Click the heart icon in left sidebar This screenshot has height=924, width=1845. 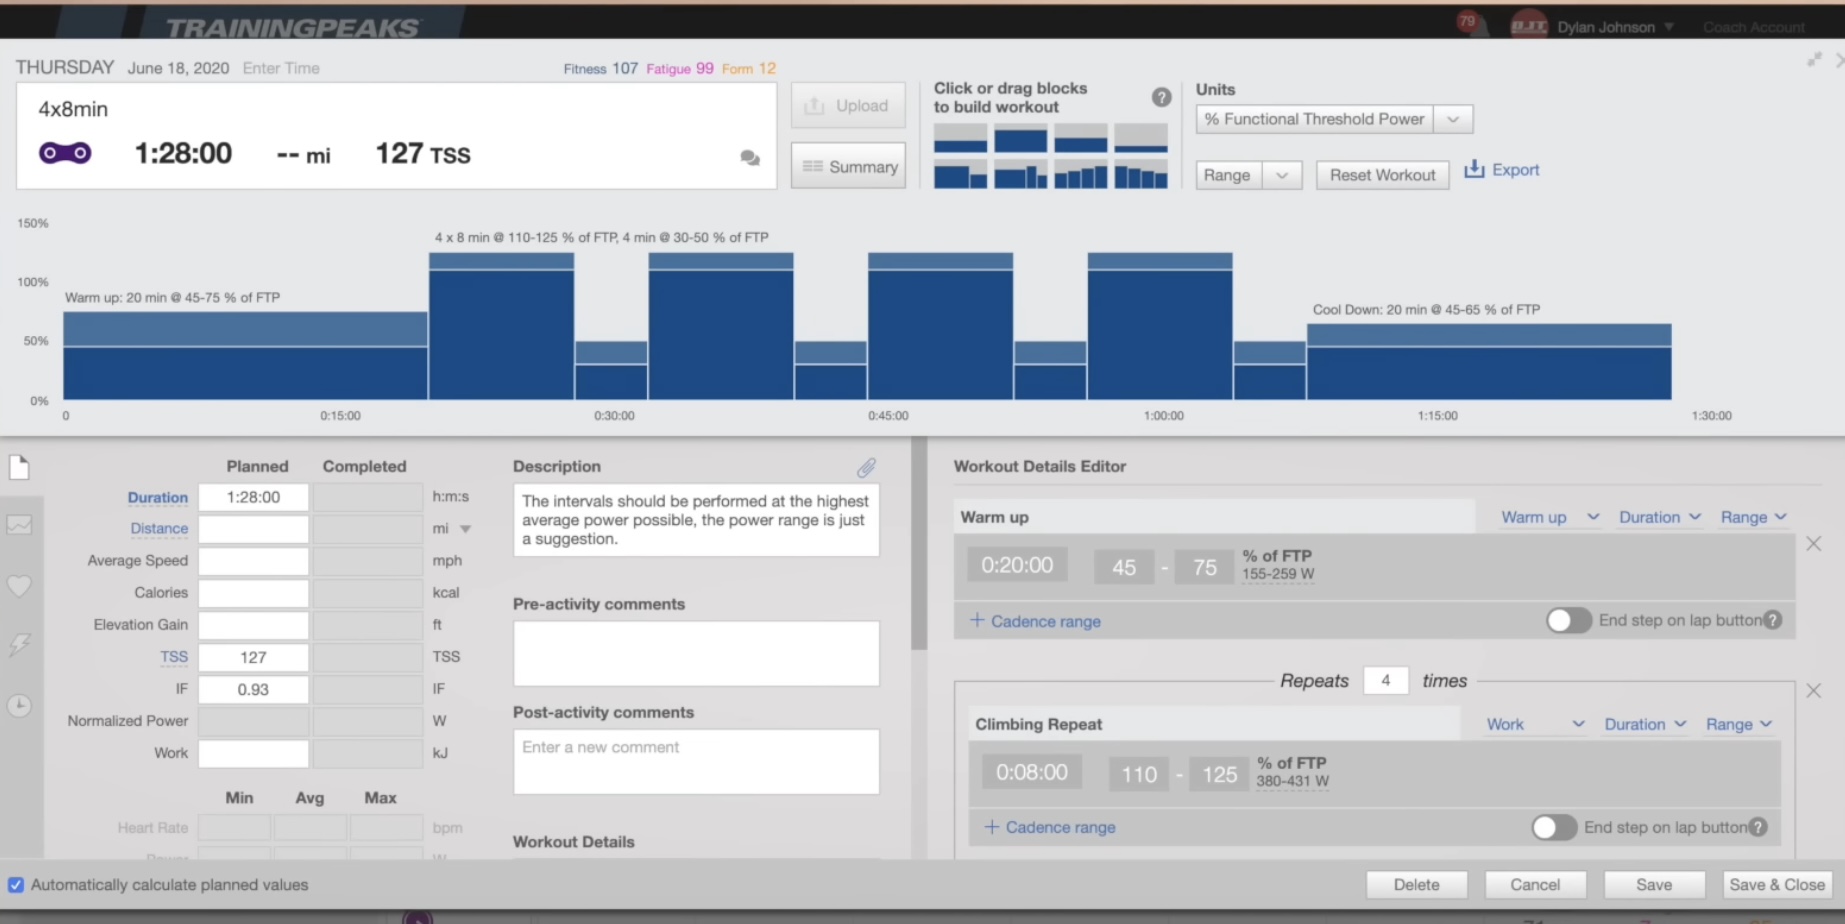19,586
